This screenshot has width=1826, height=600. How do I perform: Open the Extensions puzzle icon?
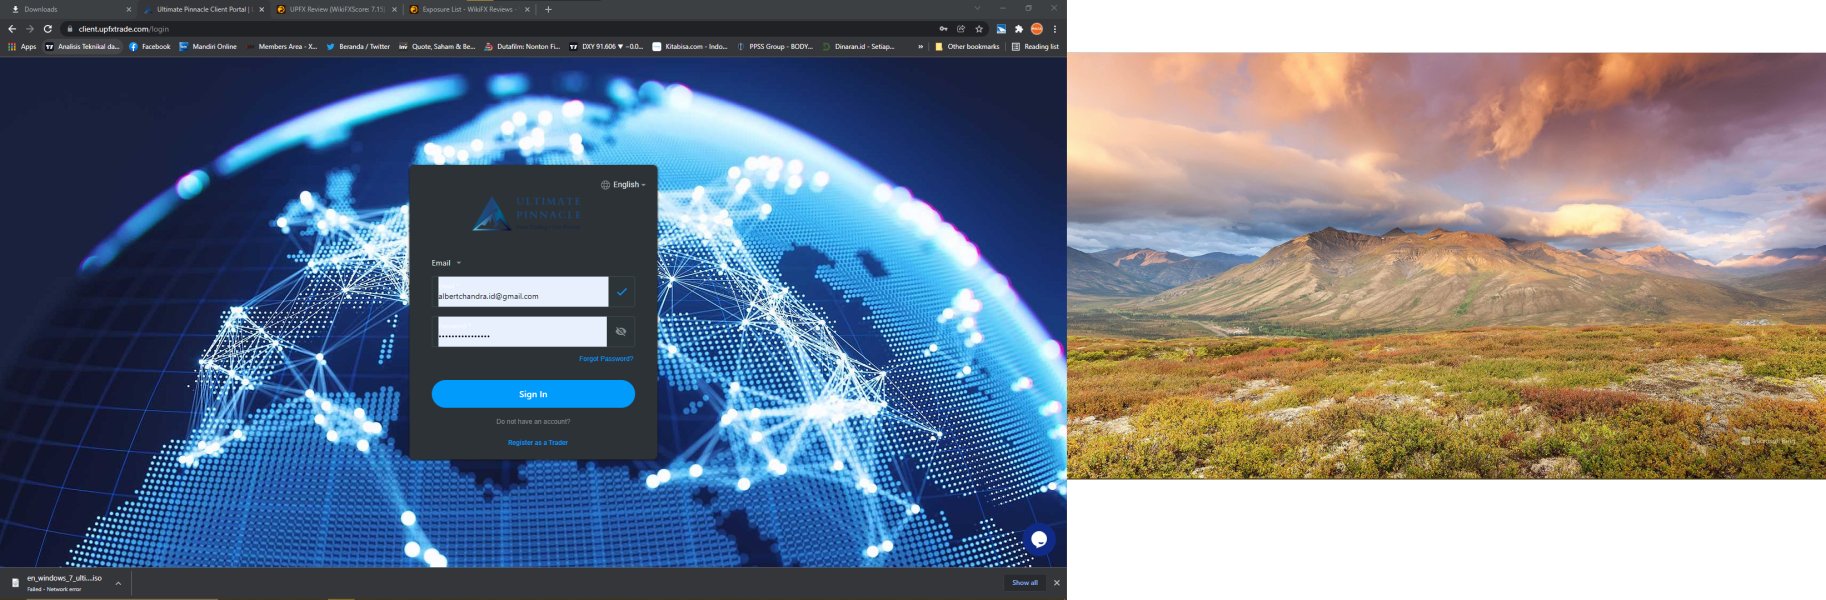1019,29
